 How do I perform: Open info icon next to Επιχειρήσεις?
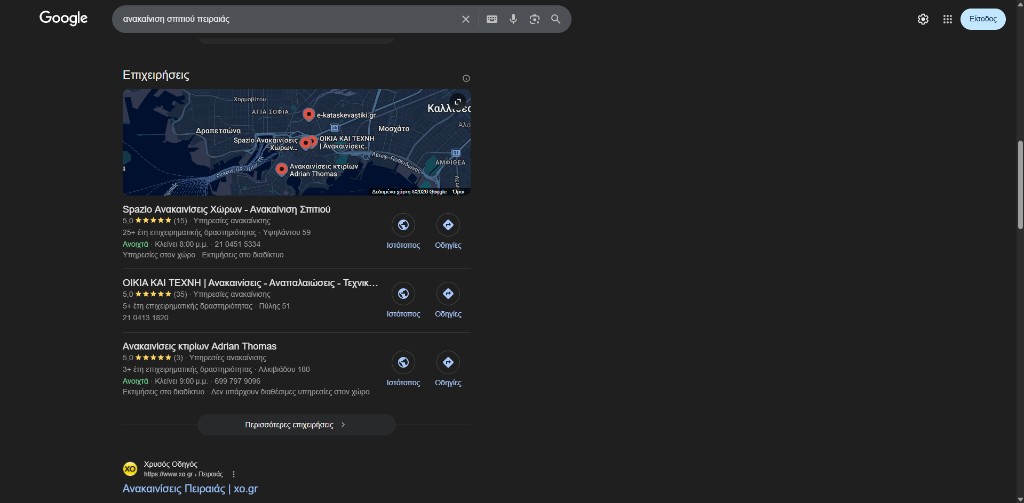(466, 78)
